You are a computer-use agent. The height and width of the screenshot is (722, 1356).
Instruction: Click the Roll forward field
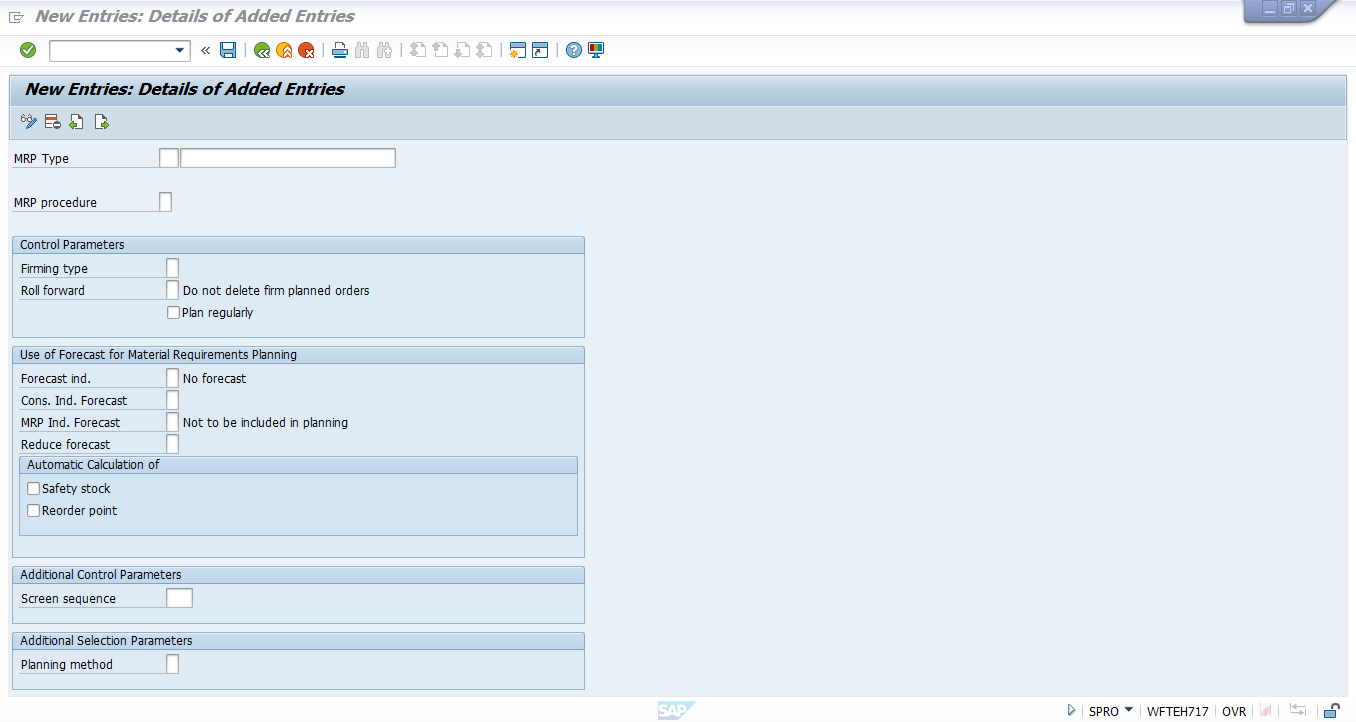click(173, 290)
